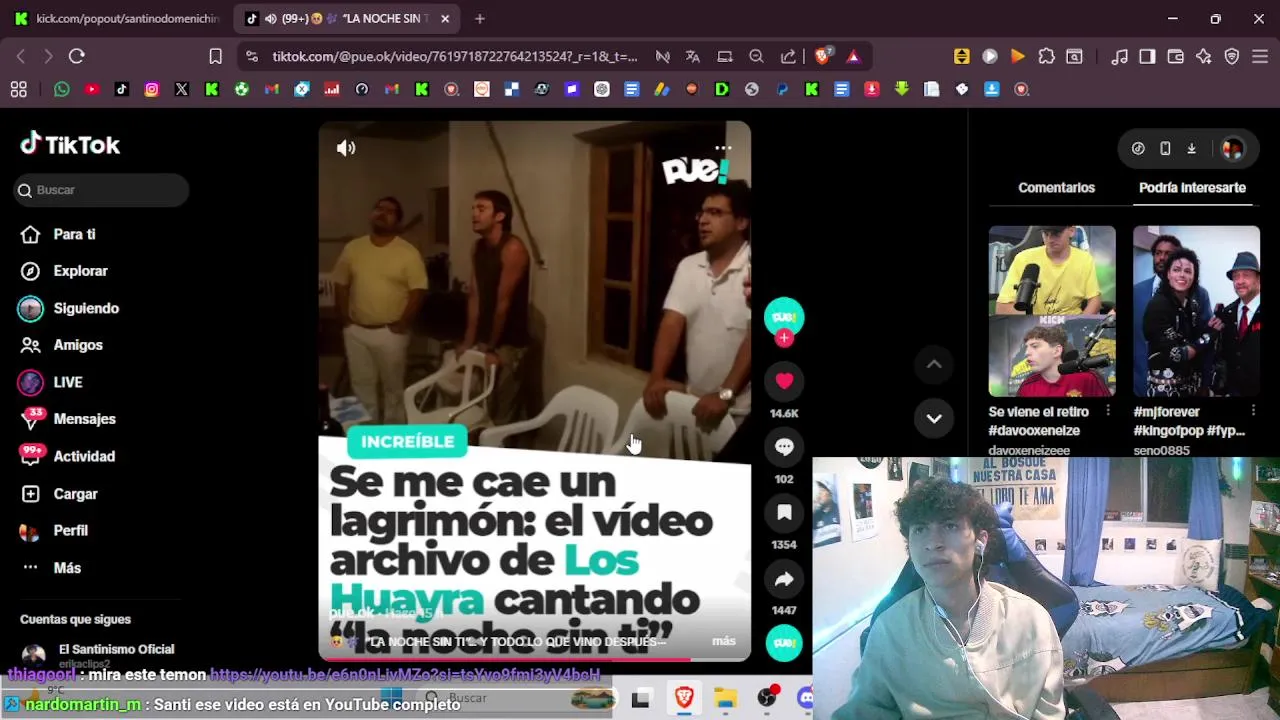Open Brave browser from the taskbar

[684, 698]
